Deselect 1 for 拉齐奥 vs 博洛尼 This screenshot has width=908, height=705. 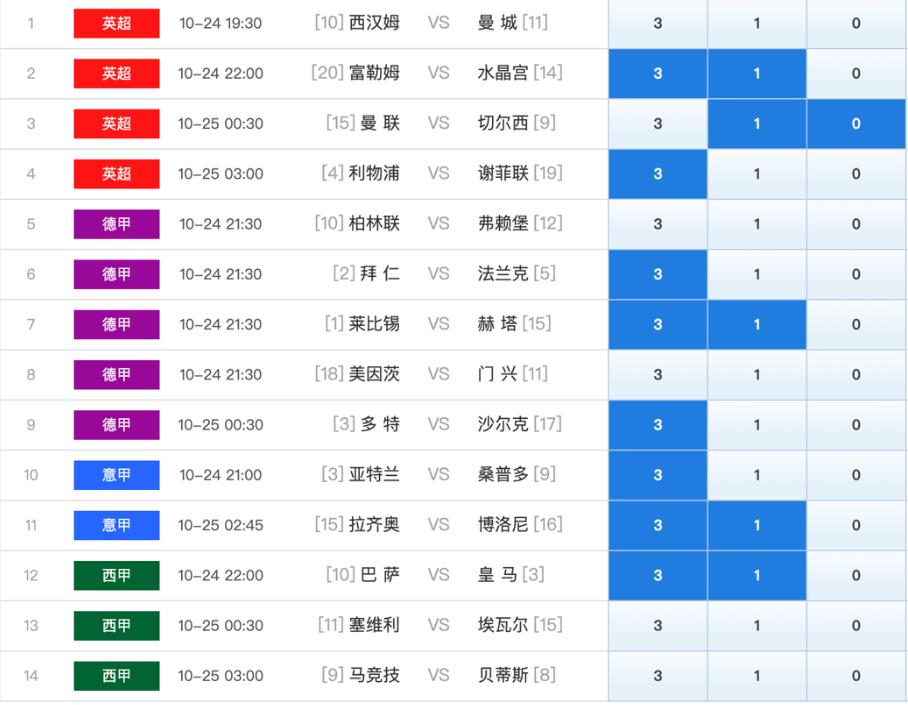(x=757, y=525)
